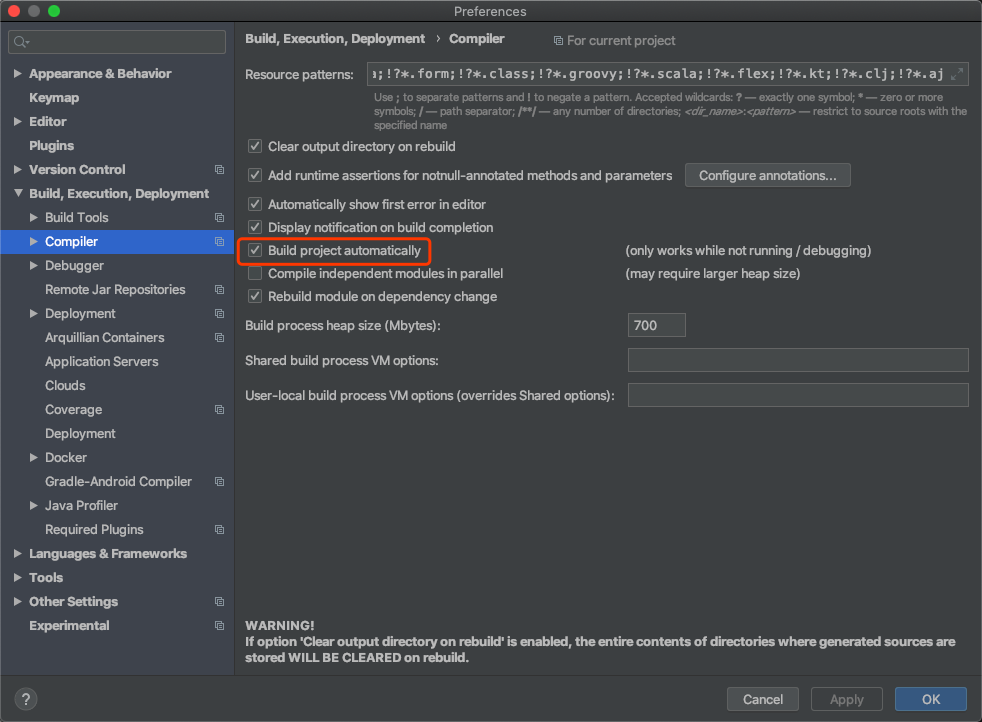Expand Build Tools subtree arrow
The width and height of the screenshot is (982, 722).
(x=34, y=217)
